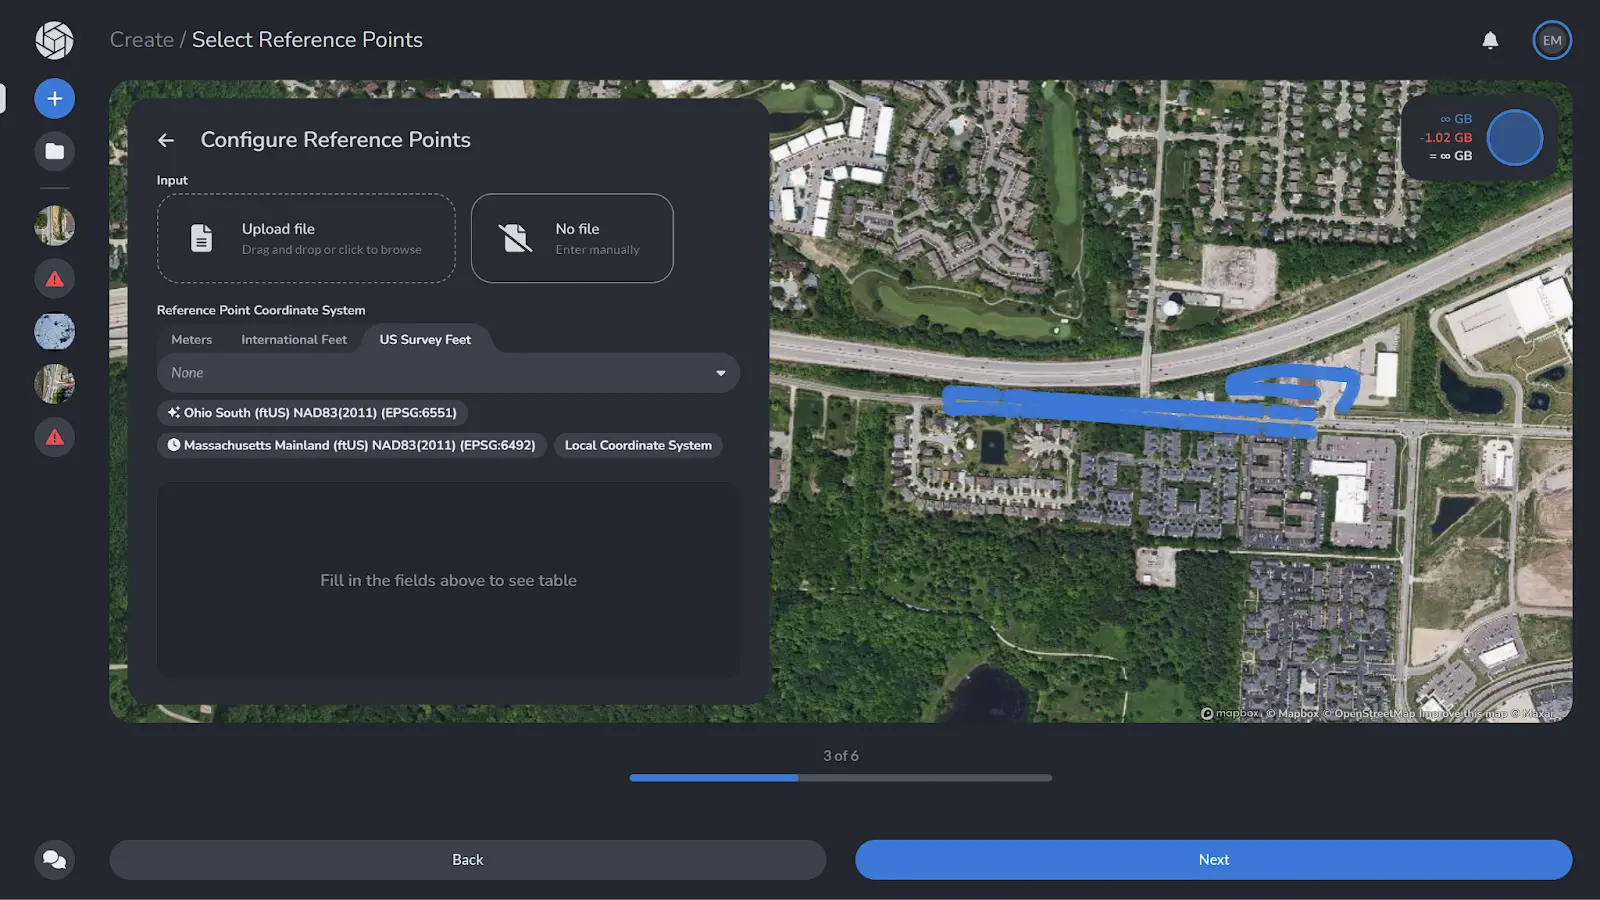1600x900 pixels.
Task: Choose the No file, Enter manually option
Action: click(572, 238)
